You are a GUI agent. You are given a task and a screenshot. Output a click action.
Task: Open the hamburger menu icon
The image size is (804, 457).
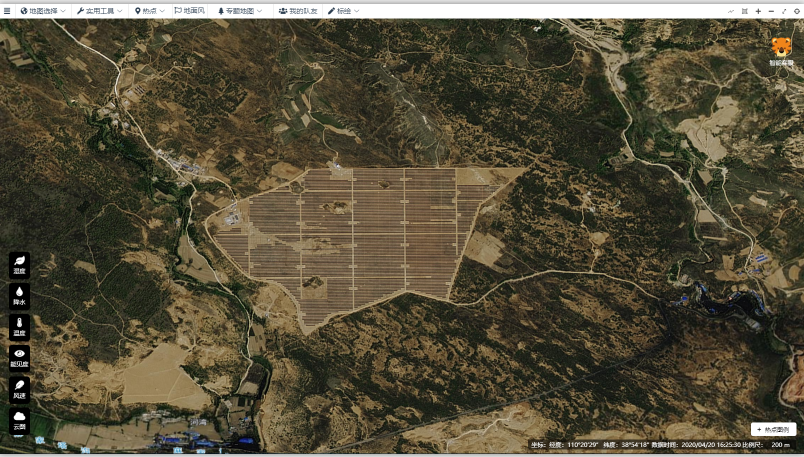[x=8, y=10]
